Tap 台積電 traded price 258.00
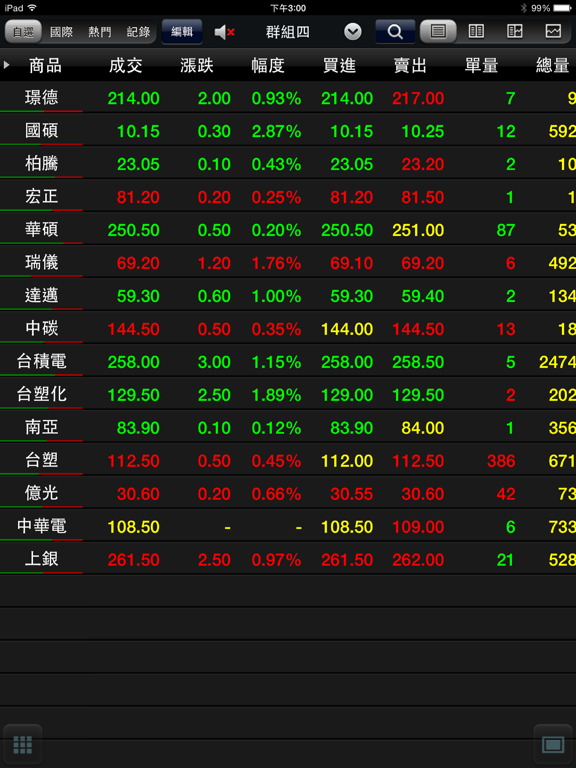This screenshot has width=576, height=768. [x=134, y=362]
